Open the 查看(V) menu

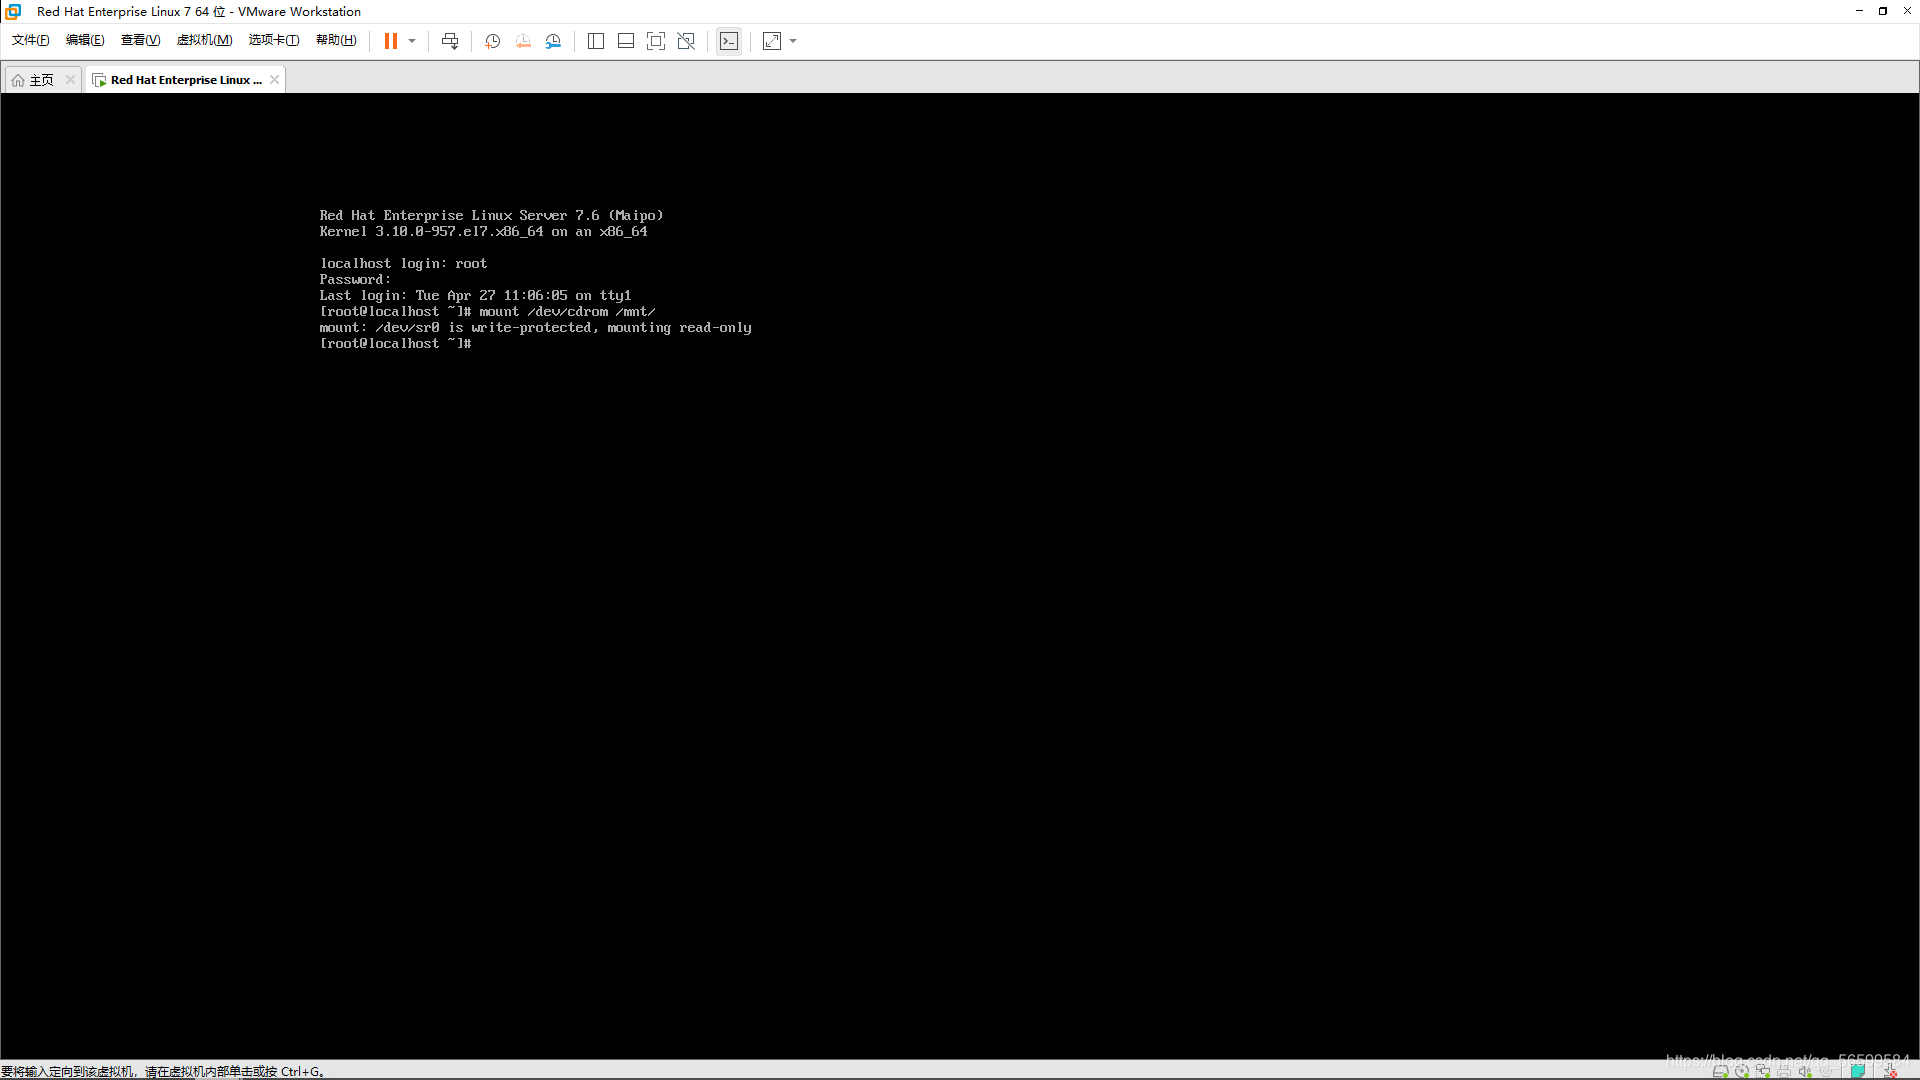(x=140, y=40)
